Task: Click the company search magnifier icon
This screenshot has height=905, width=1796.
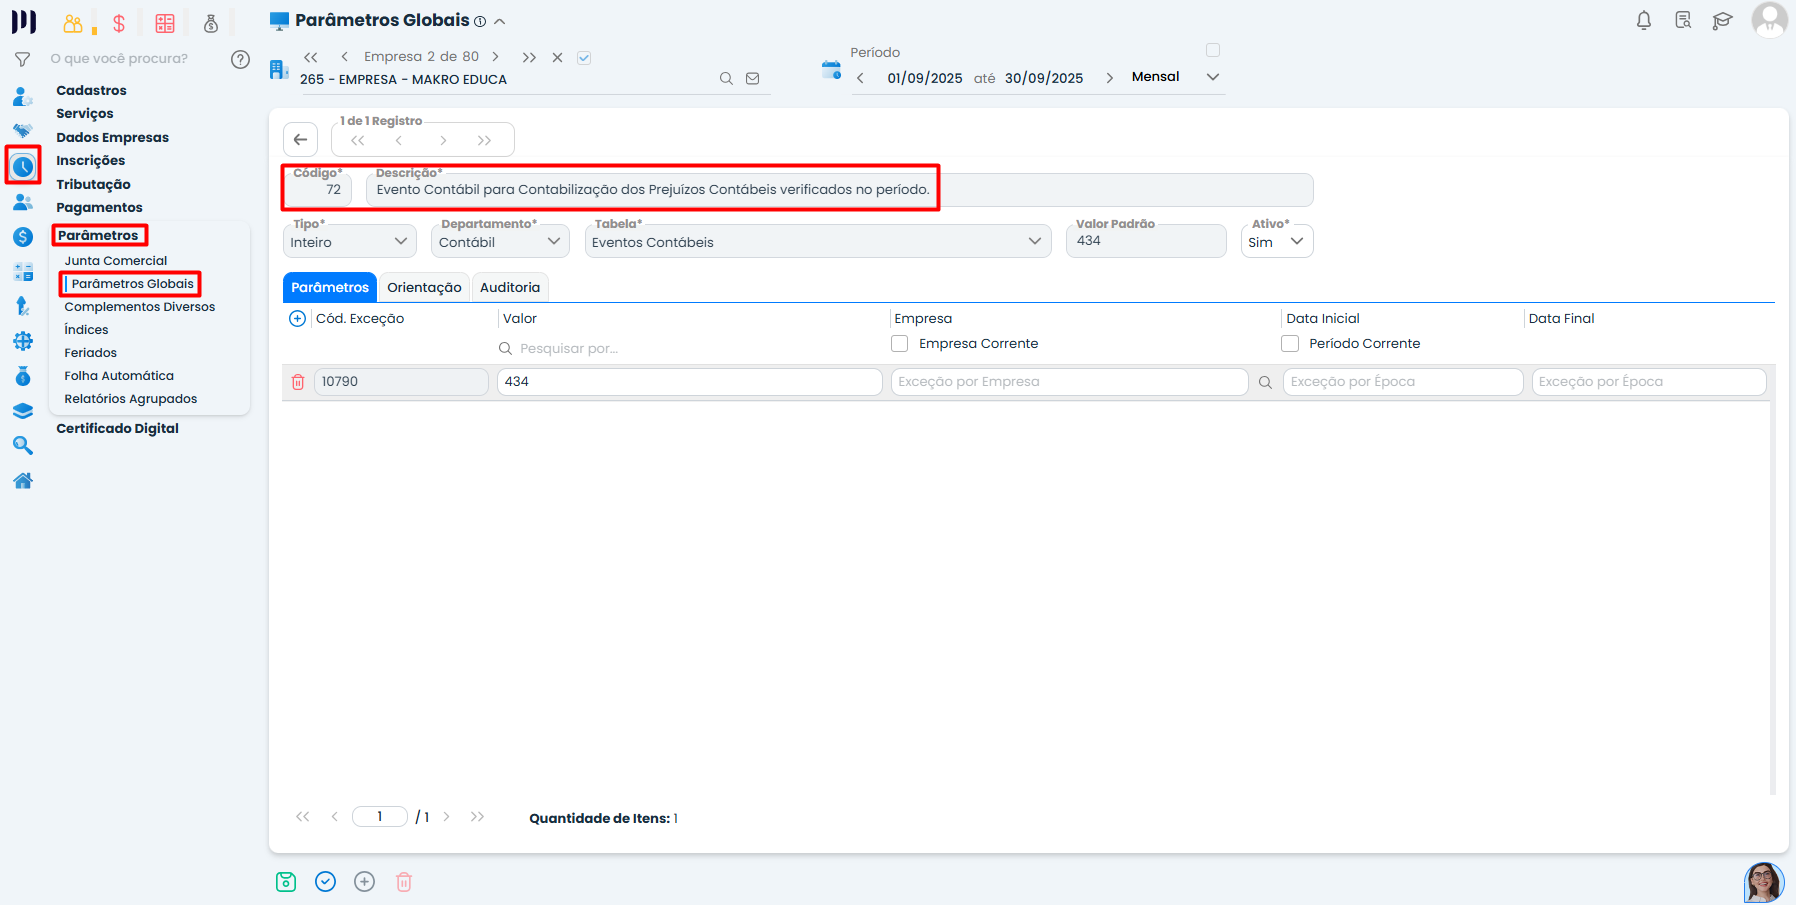Action: (726, 79)
